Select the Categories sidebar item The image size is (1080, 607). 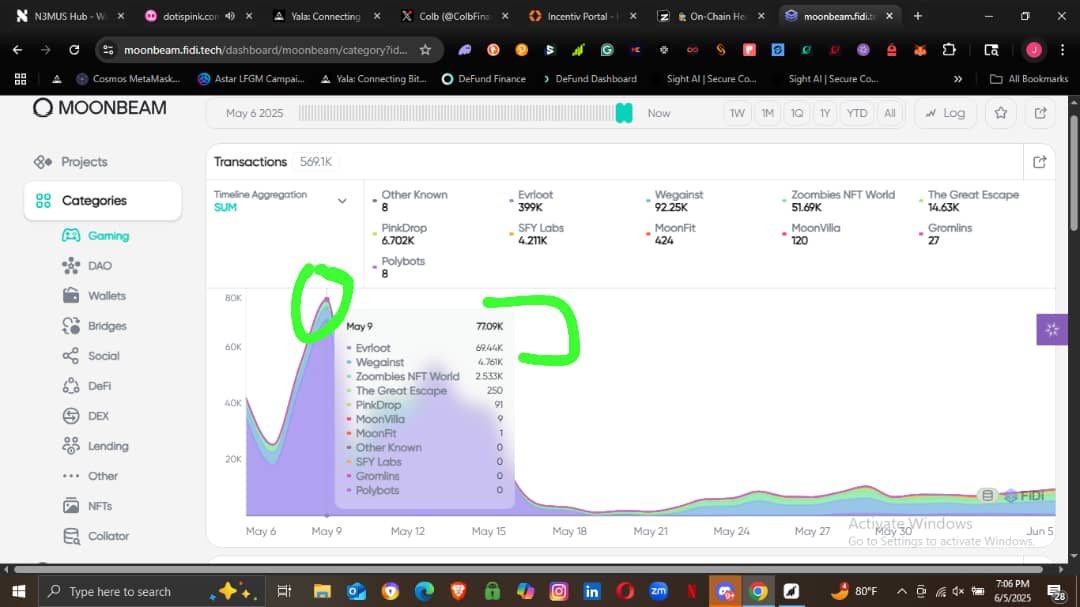[103, 200]
